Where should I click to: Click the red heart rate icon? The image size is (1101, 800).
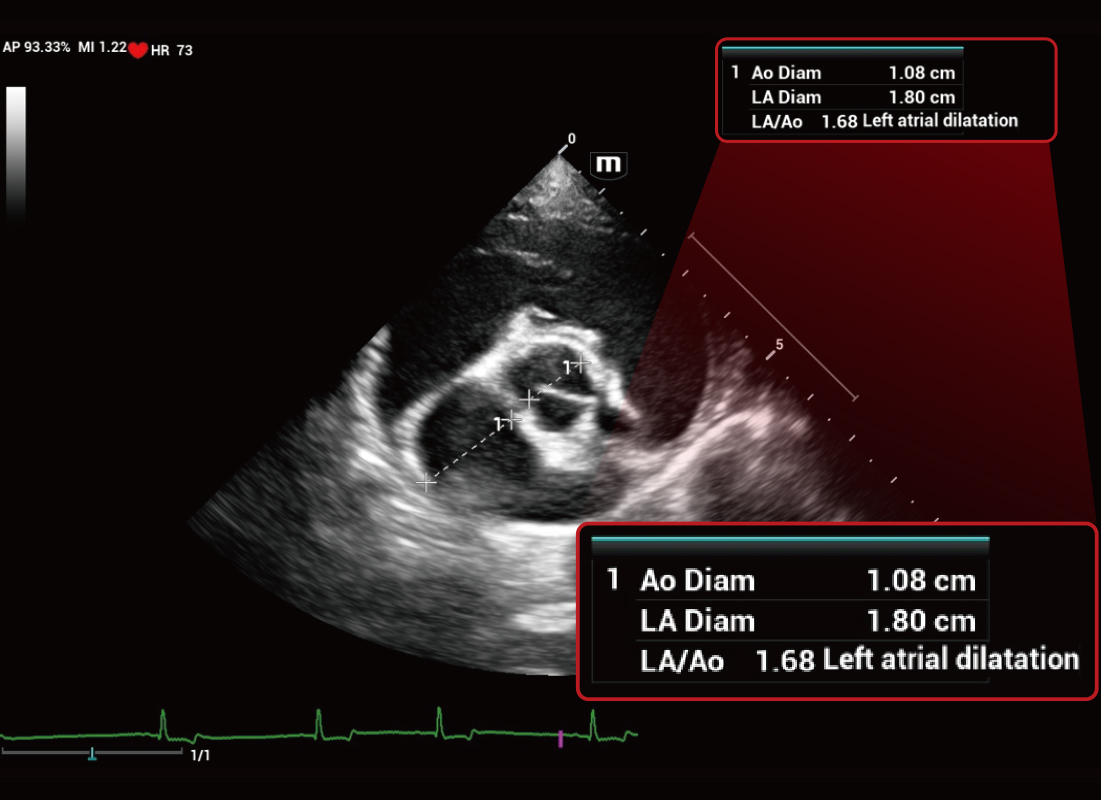[138, 50]
